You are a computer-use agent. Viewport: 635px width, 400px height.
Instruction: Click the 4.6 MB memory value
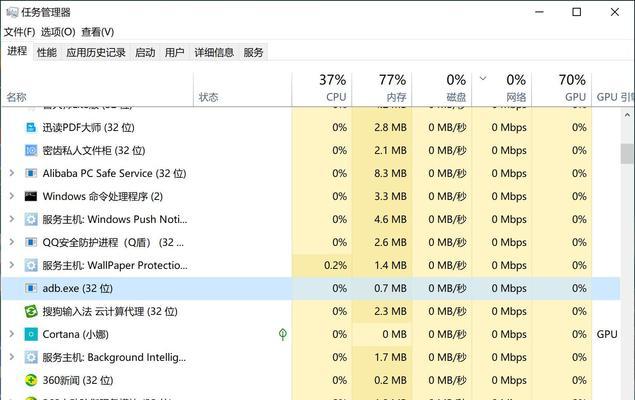pos(390,219)
